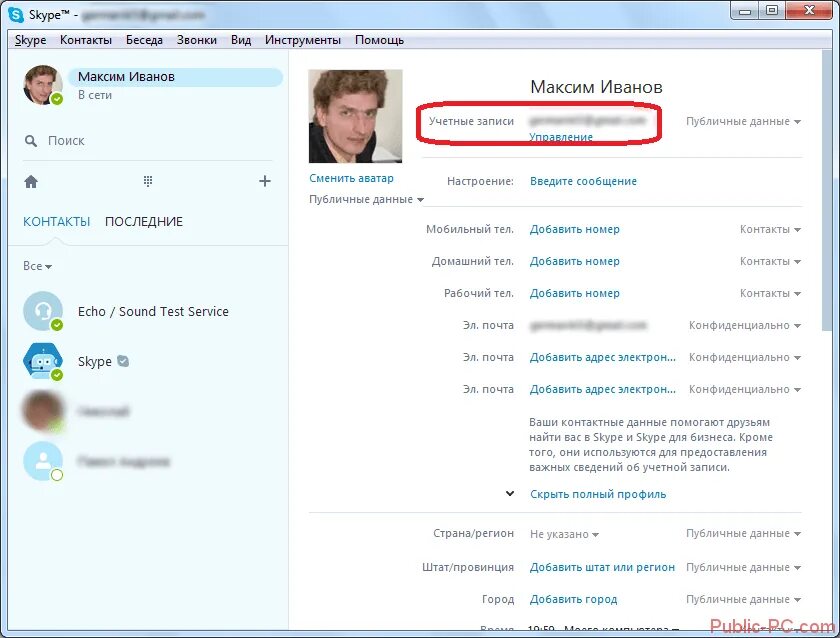Open the Звонки menu
Viewport: 840px width, 638px height.
tap(197, 40)
